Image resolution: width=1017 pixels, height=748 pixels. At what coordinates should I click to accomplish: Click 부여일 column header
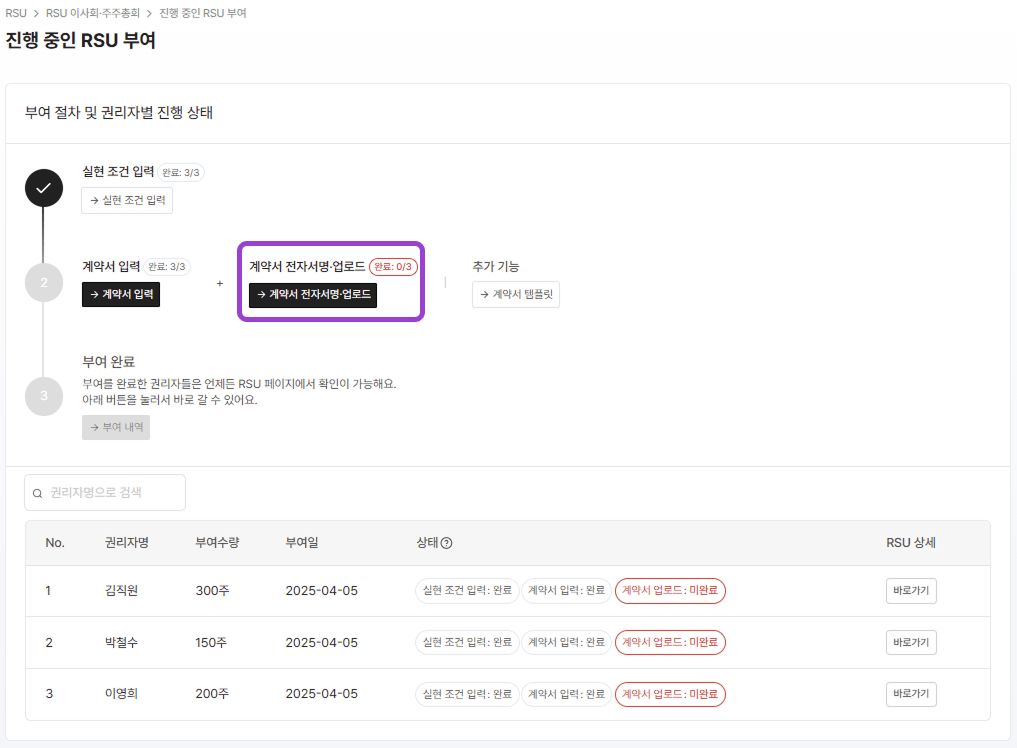pos(302,542)
